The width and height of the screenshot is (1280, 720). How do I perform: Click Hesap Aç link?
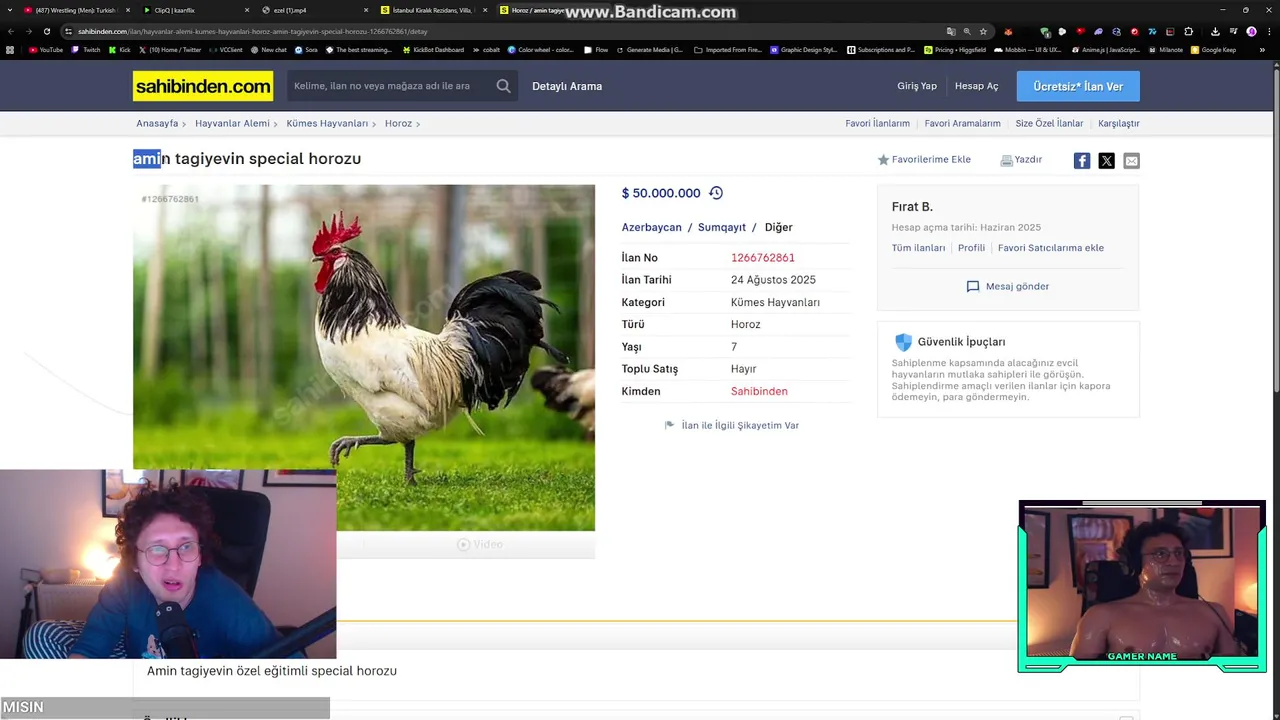[x=976, y=86]
